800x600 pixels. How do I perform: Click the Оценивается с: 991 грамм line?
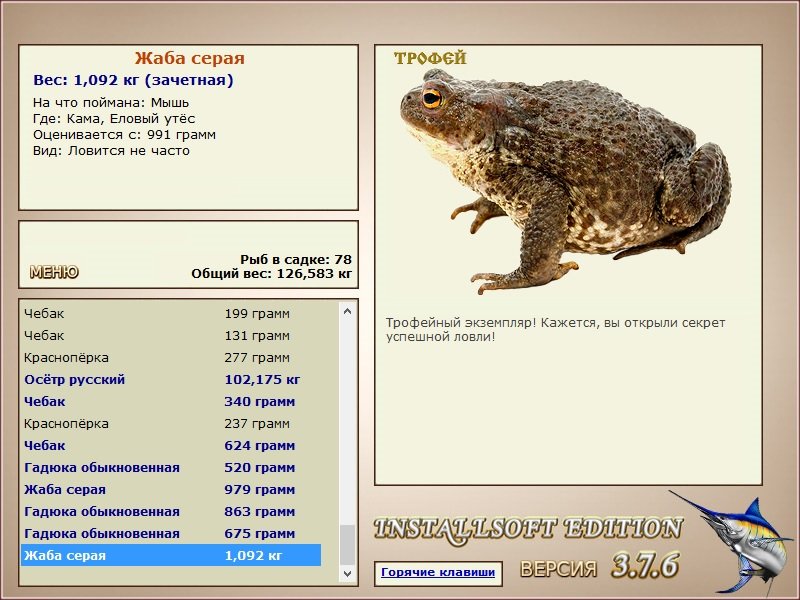pos(124,135)
